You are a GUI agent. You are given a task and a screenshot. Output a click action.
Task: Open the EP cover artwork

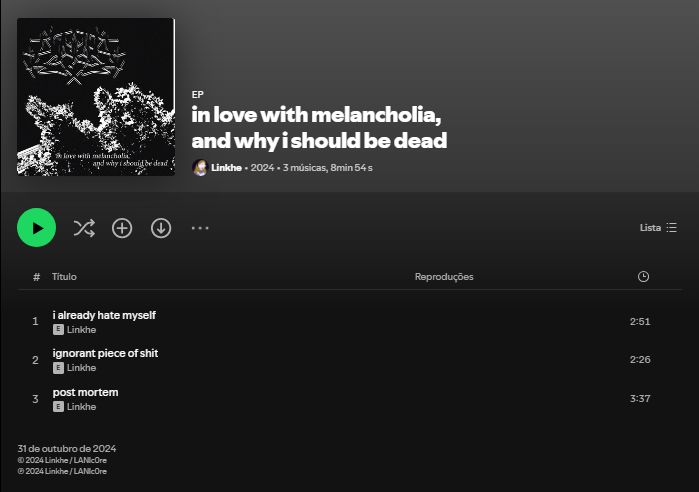pos(96,97)
